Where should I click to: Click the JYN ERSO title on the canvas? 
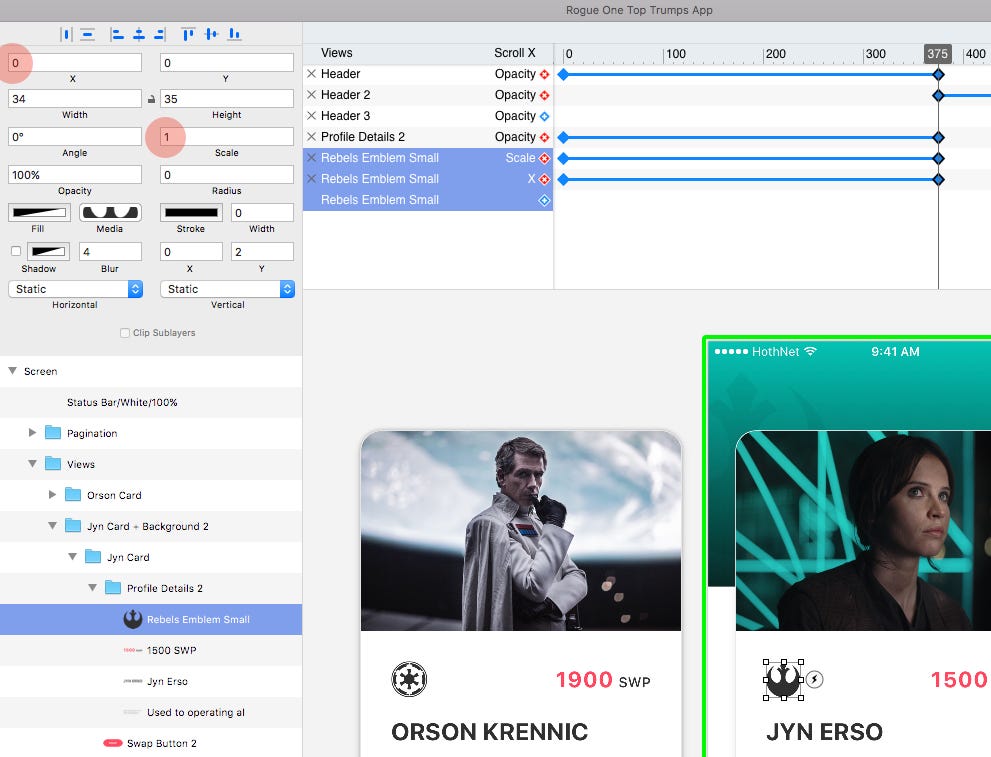click(824, 732)
